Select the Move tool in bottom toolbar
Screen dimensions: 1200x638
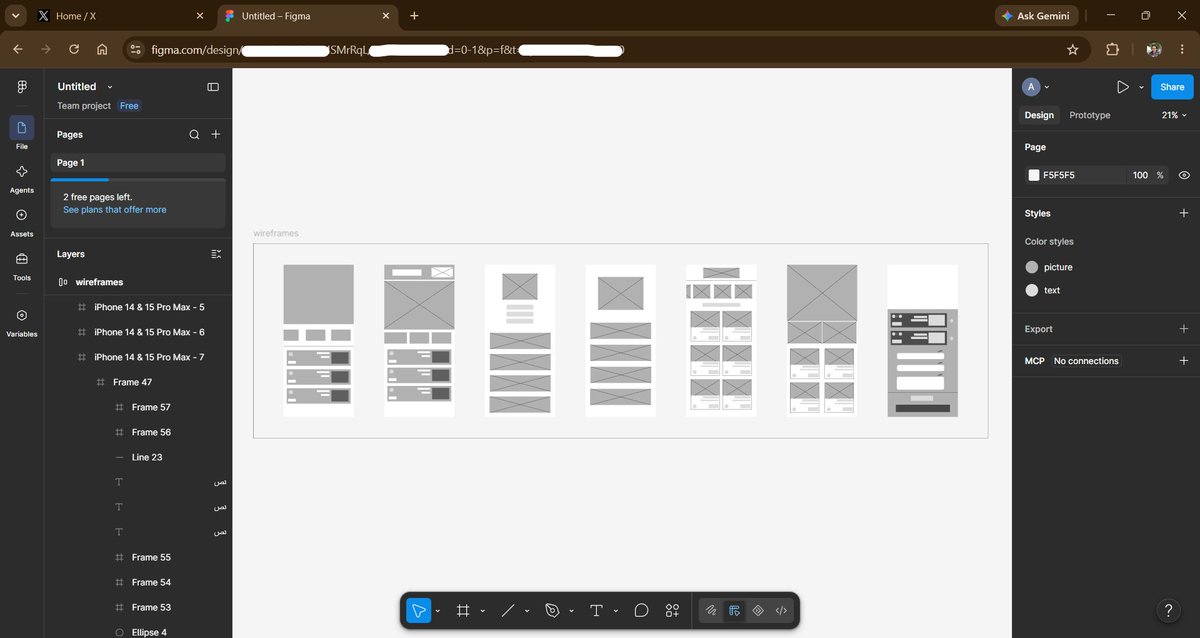[418, 610]
